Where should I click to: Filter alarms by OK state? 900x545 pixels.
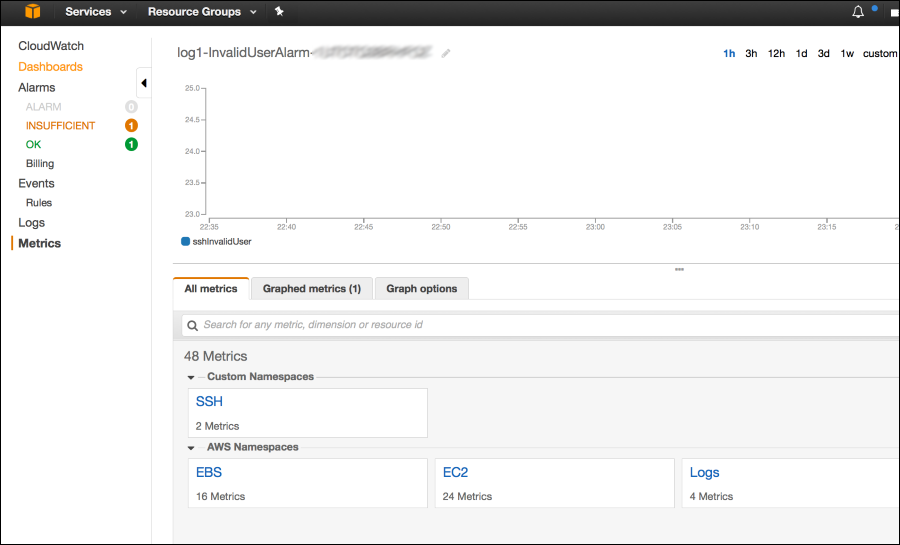(x=33, y=145)
